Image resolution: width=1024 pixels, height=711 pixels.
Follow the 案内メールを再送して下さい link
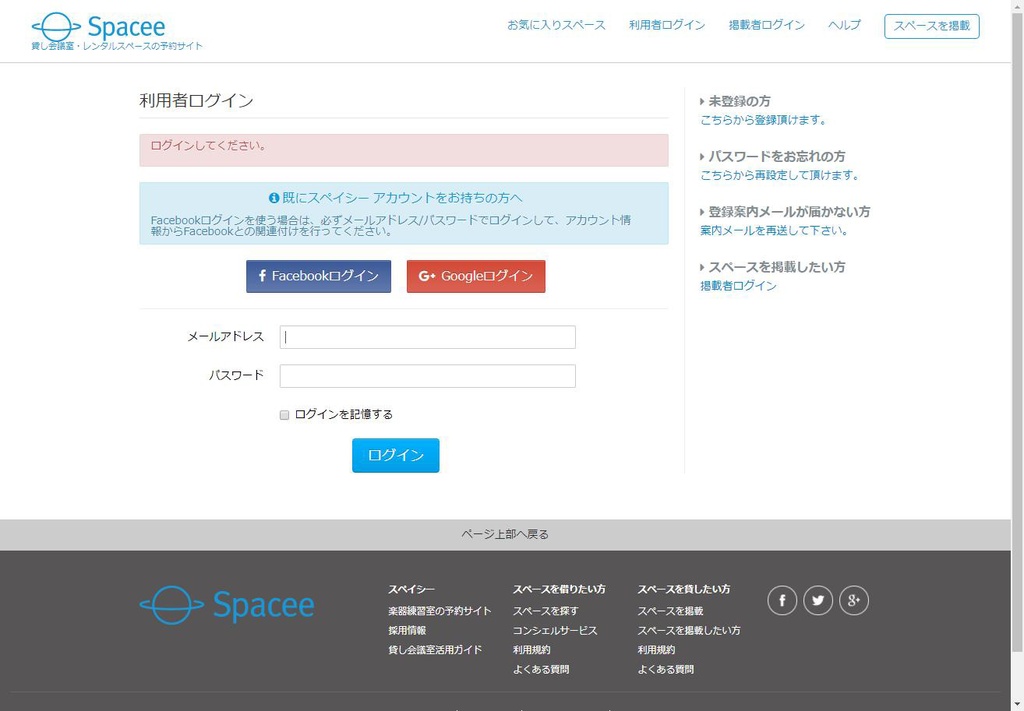point(775,230)
